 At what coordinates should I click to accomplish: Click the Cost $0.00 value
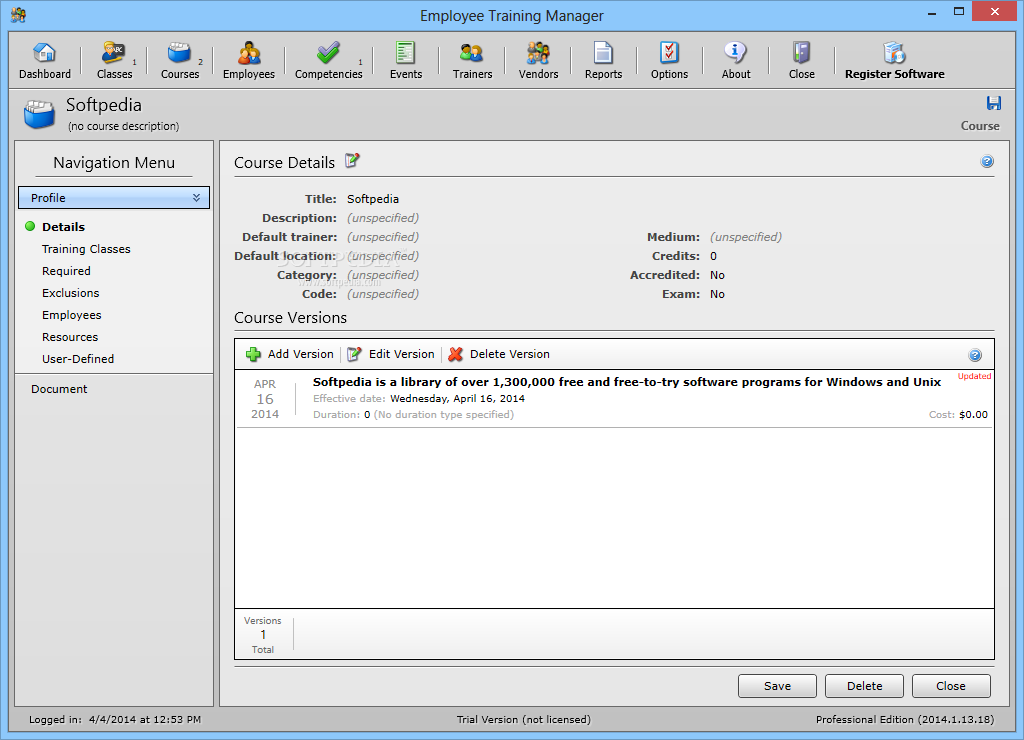973,415
